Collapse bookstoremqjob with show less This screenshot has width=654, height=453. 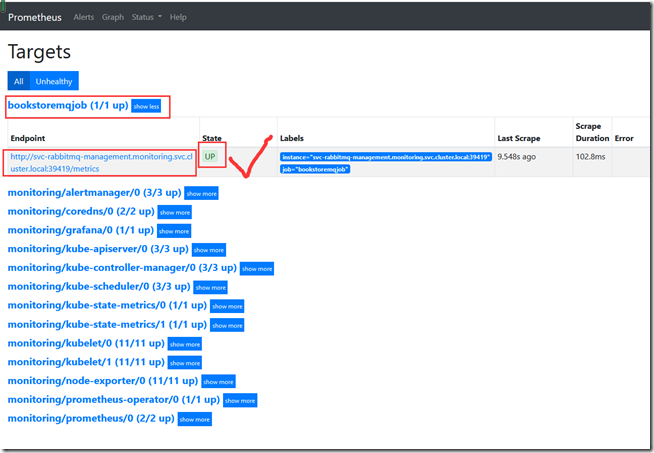(146, 106)
